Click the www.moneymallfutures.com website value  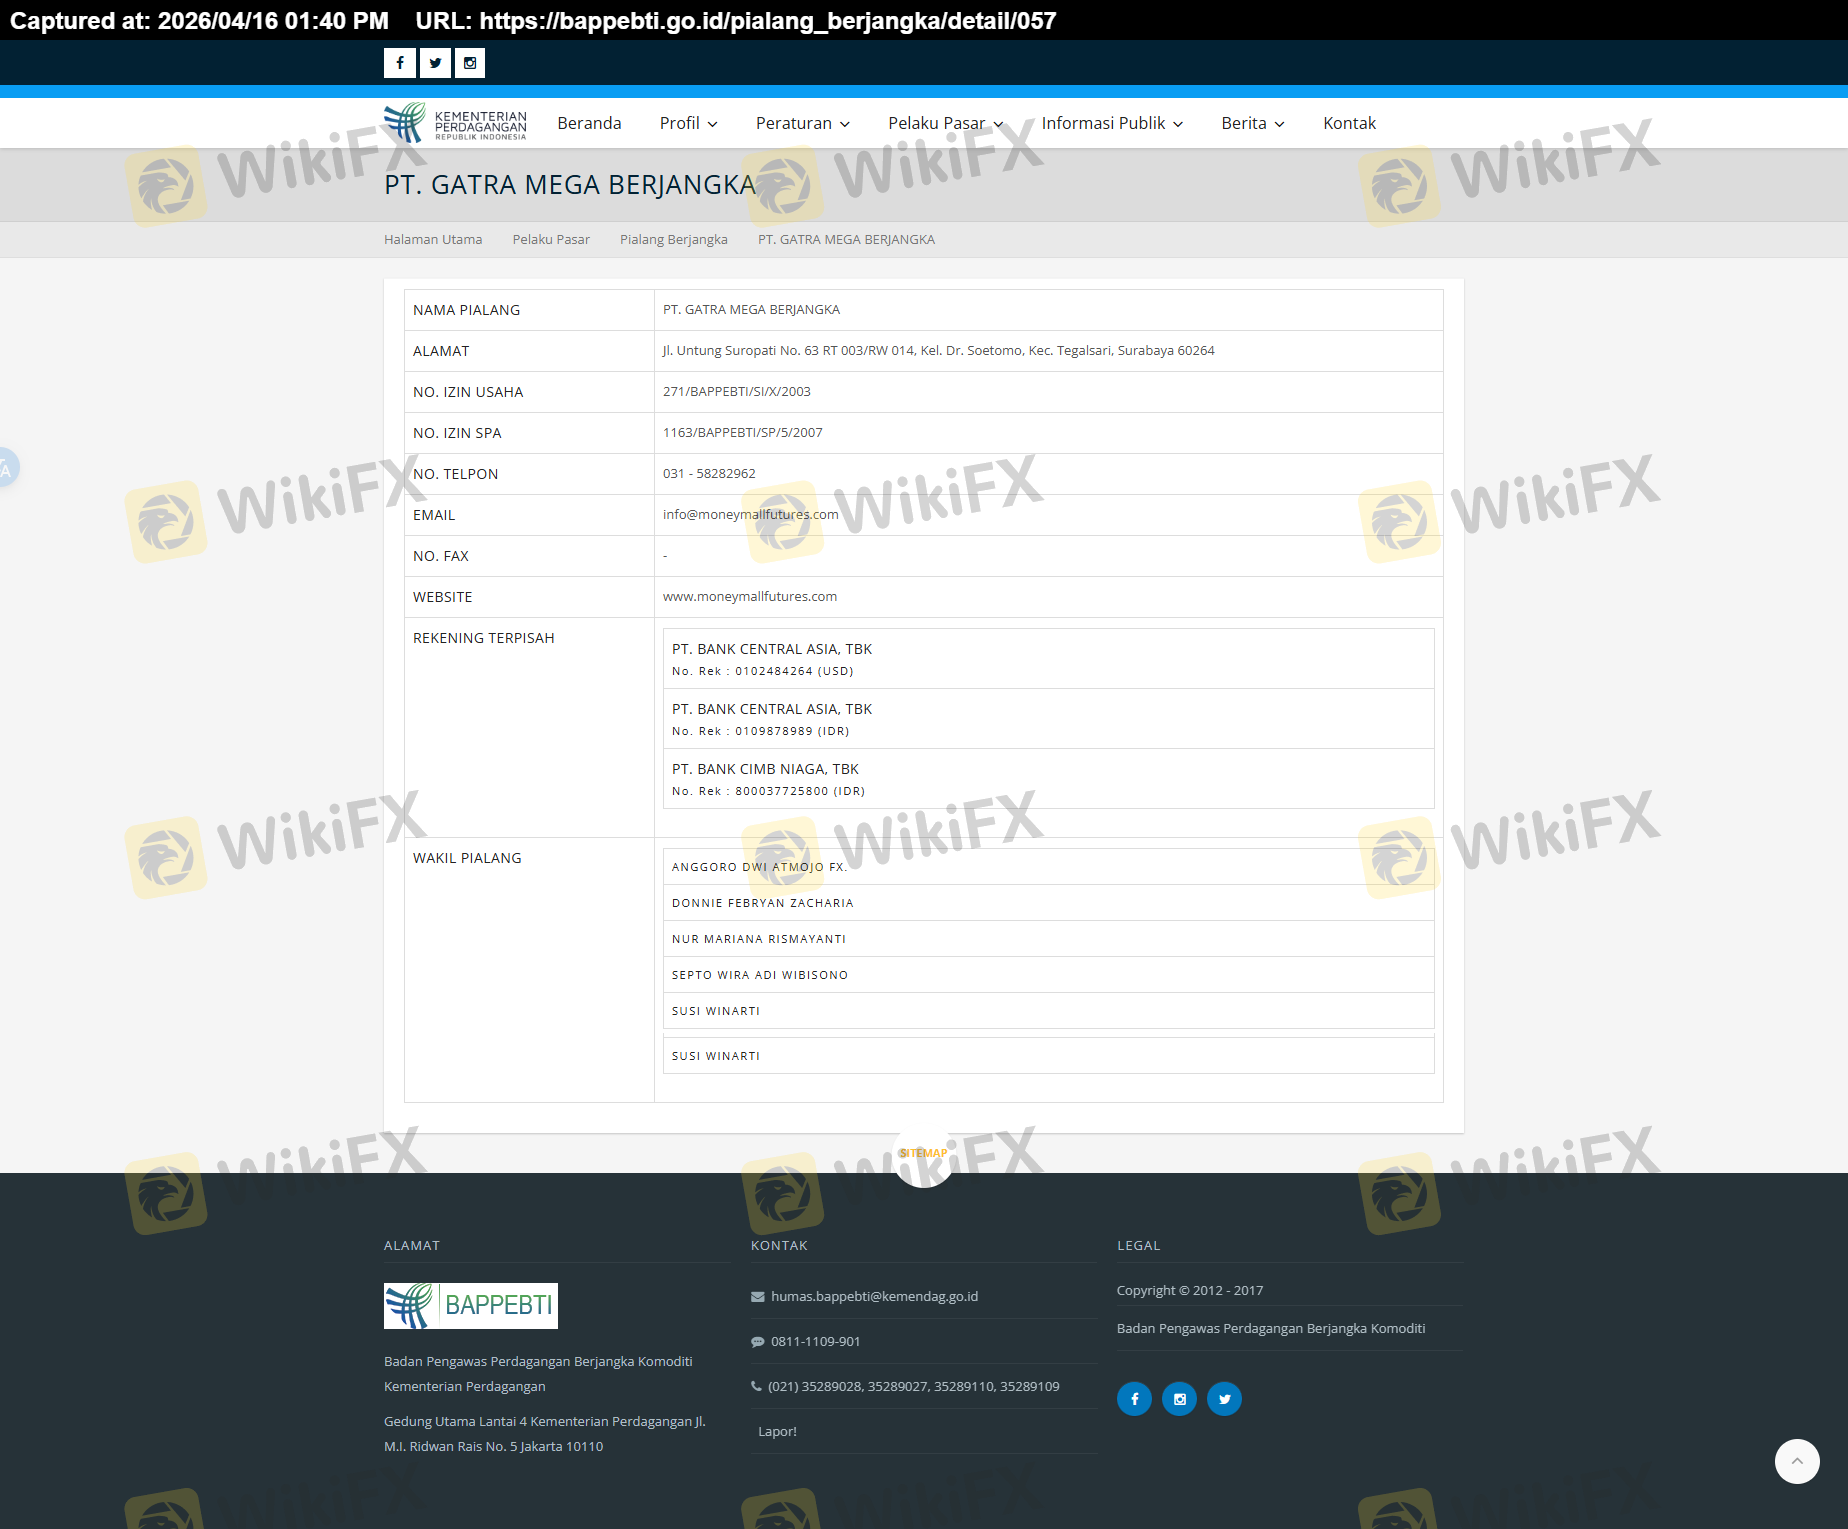750,596
